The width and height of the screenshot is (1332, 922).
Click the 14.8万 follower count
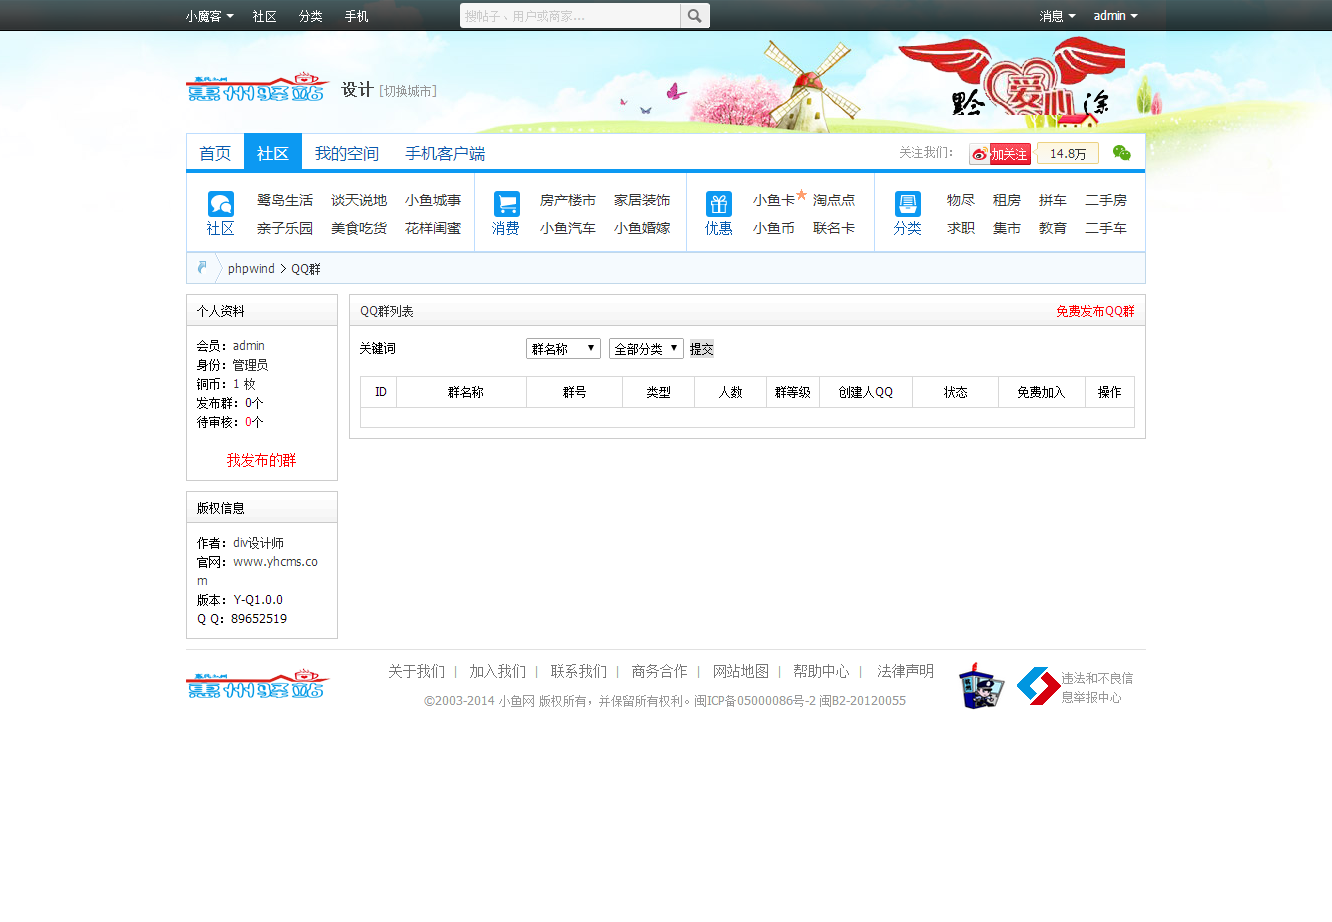(x=1068, y=154)
